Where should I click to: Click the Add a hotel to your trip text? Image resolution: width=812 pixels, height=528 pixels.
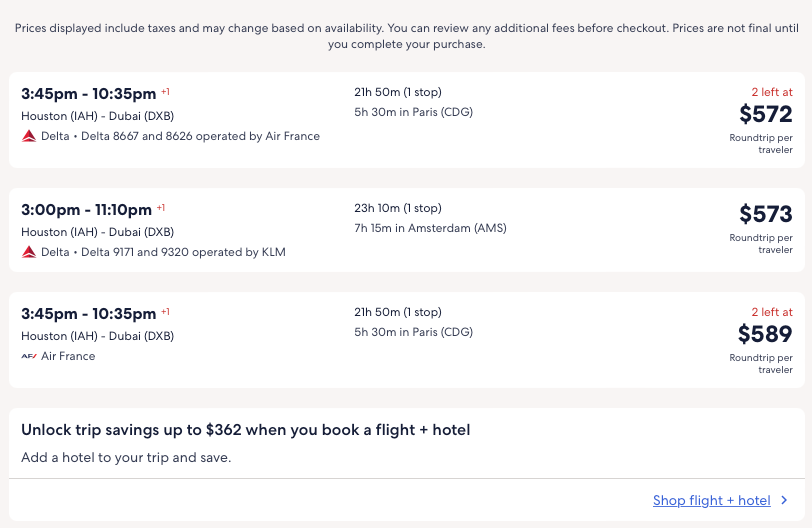(x=126, y=458)
